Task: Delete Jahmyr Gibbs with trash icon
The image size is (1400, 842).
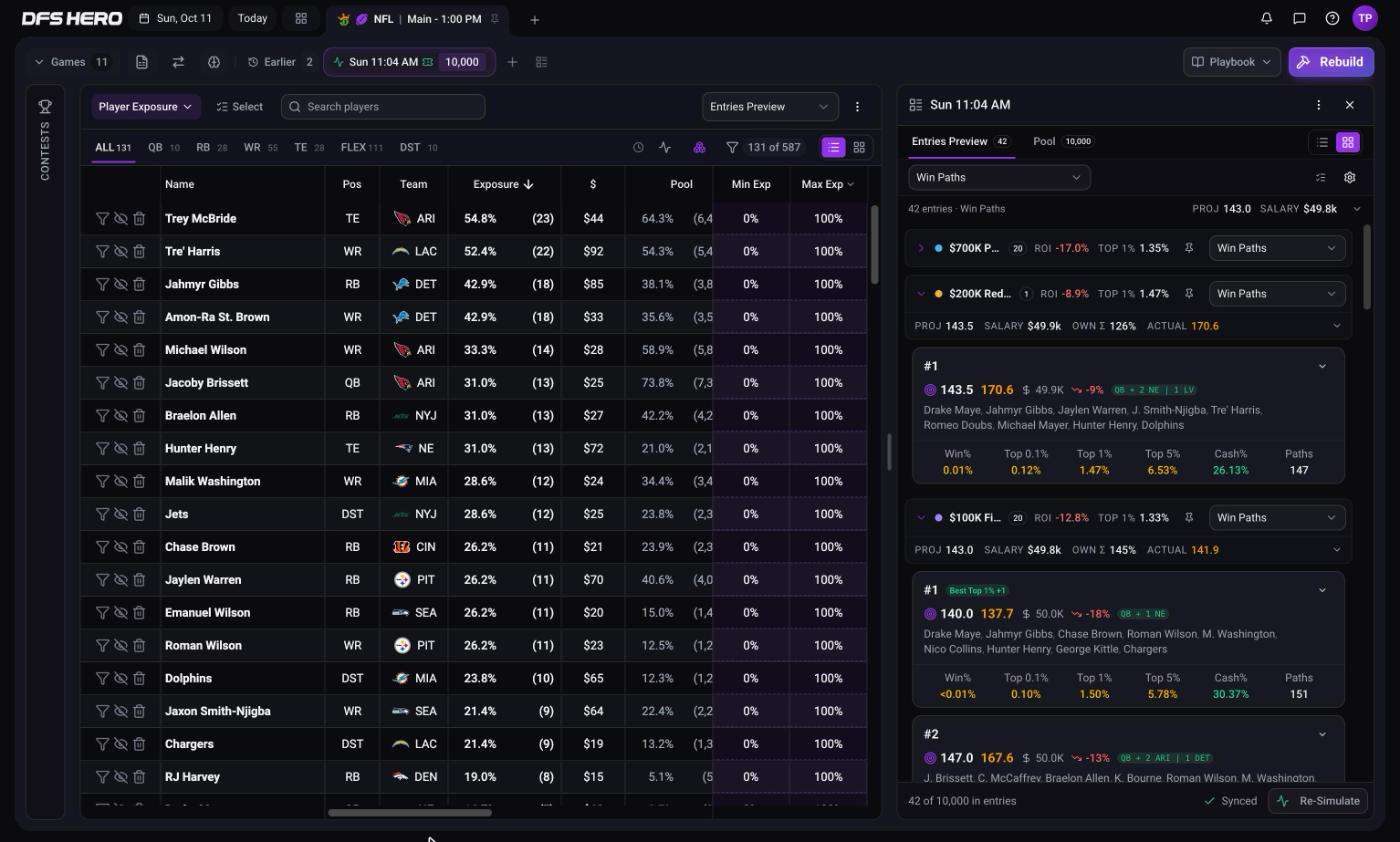Action: (139, 284)
